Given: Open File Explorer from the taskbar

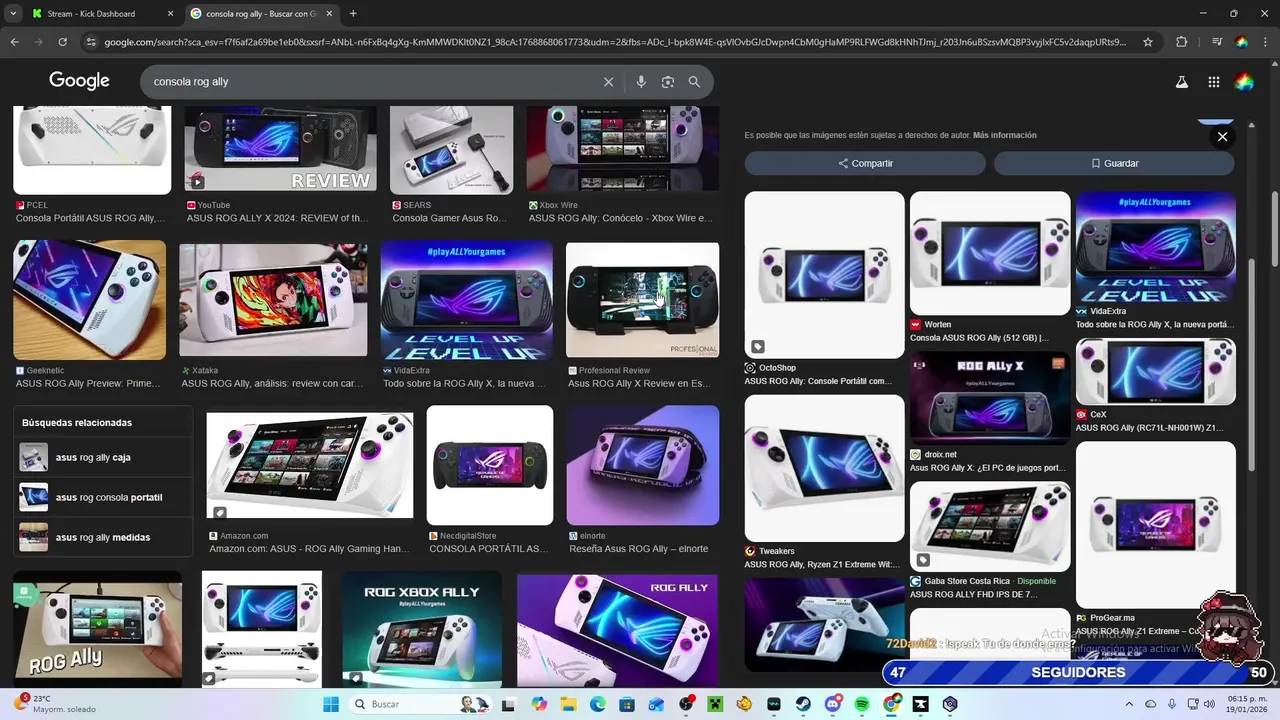Looking at the screenshot, I should click(x=568, y=704).
